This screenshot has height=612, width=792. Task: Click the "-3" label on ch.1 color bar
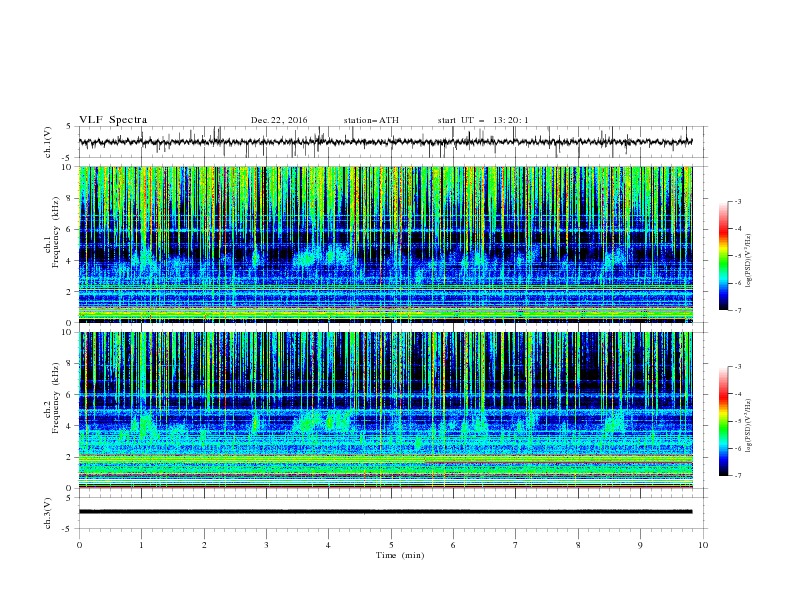point(737,201)
